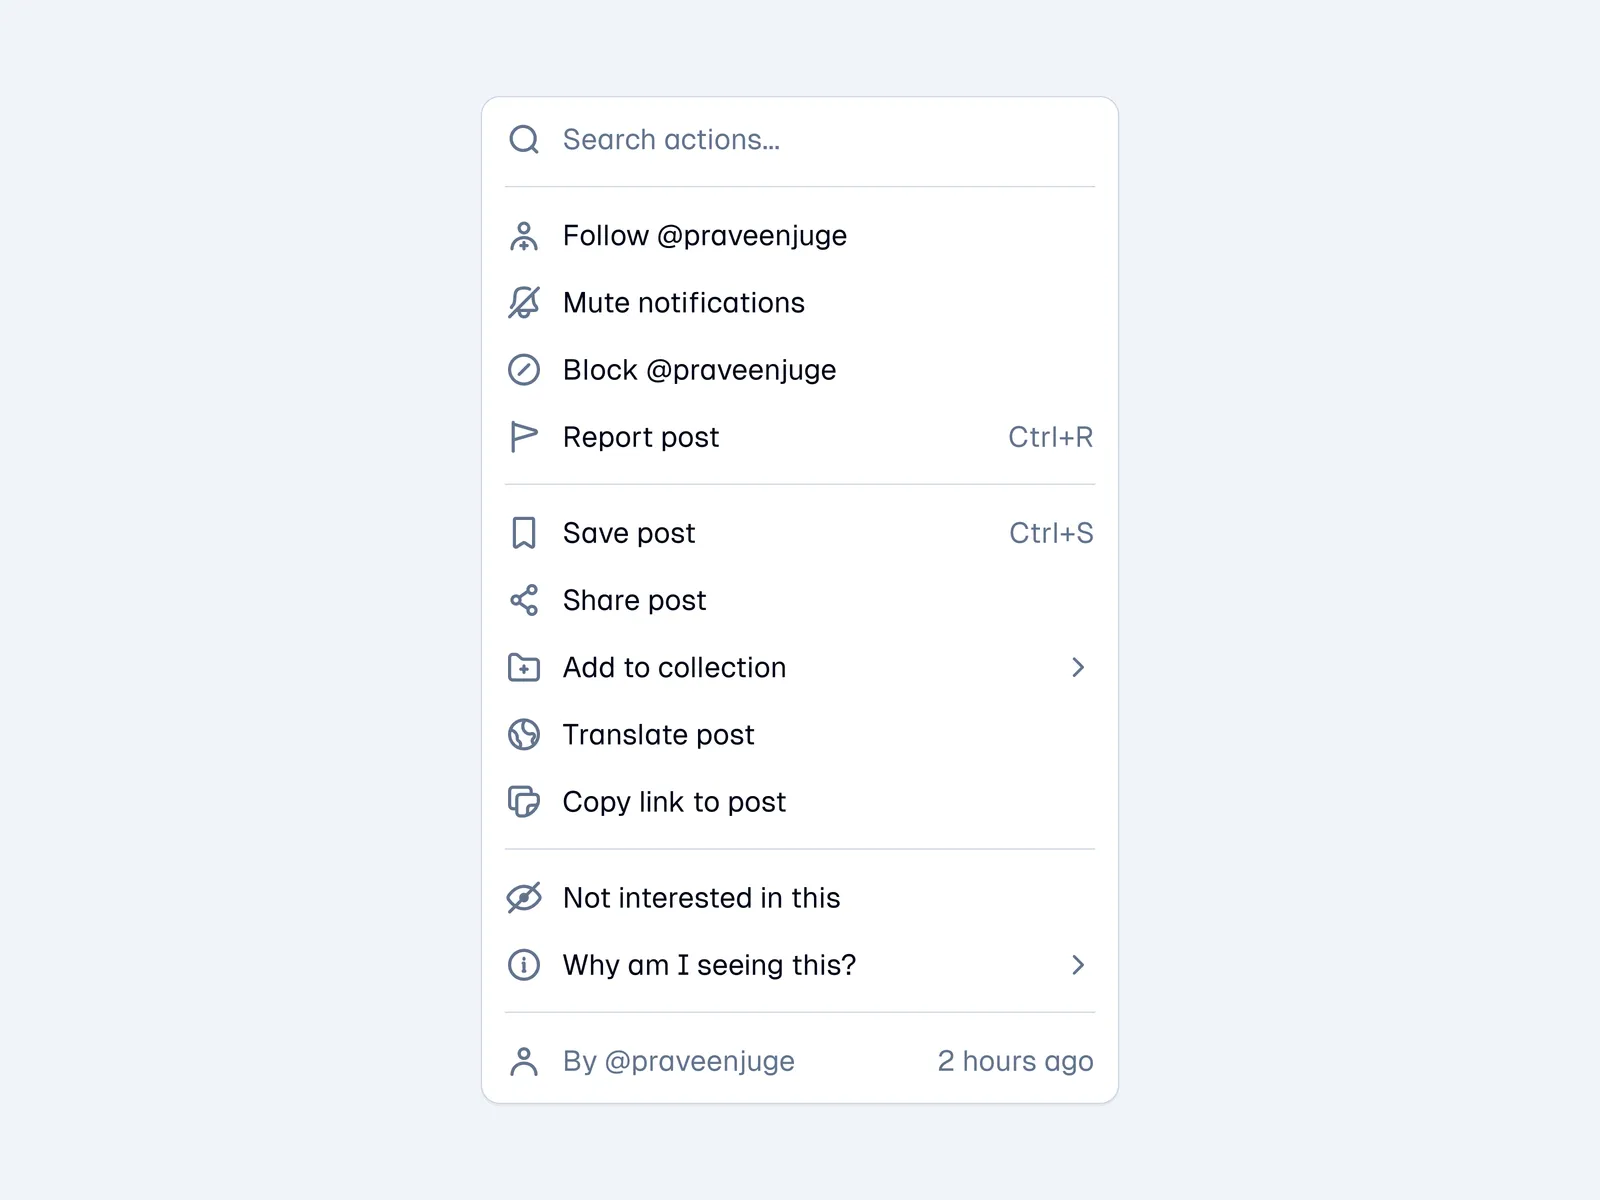The width and height of the screenshot is (1600, 1200).
Task: Click the folder-plus collection icon
Action: click(x=524, y=668)
